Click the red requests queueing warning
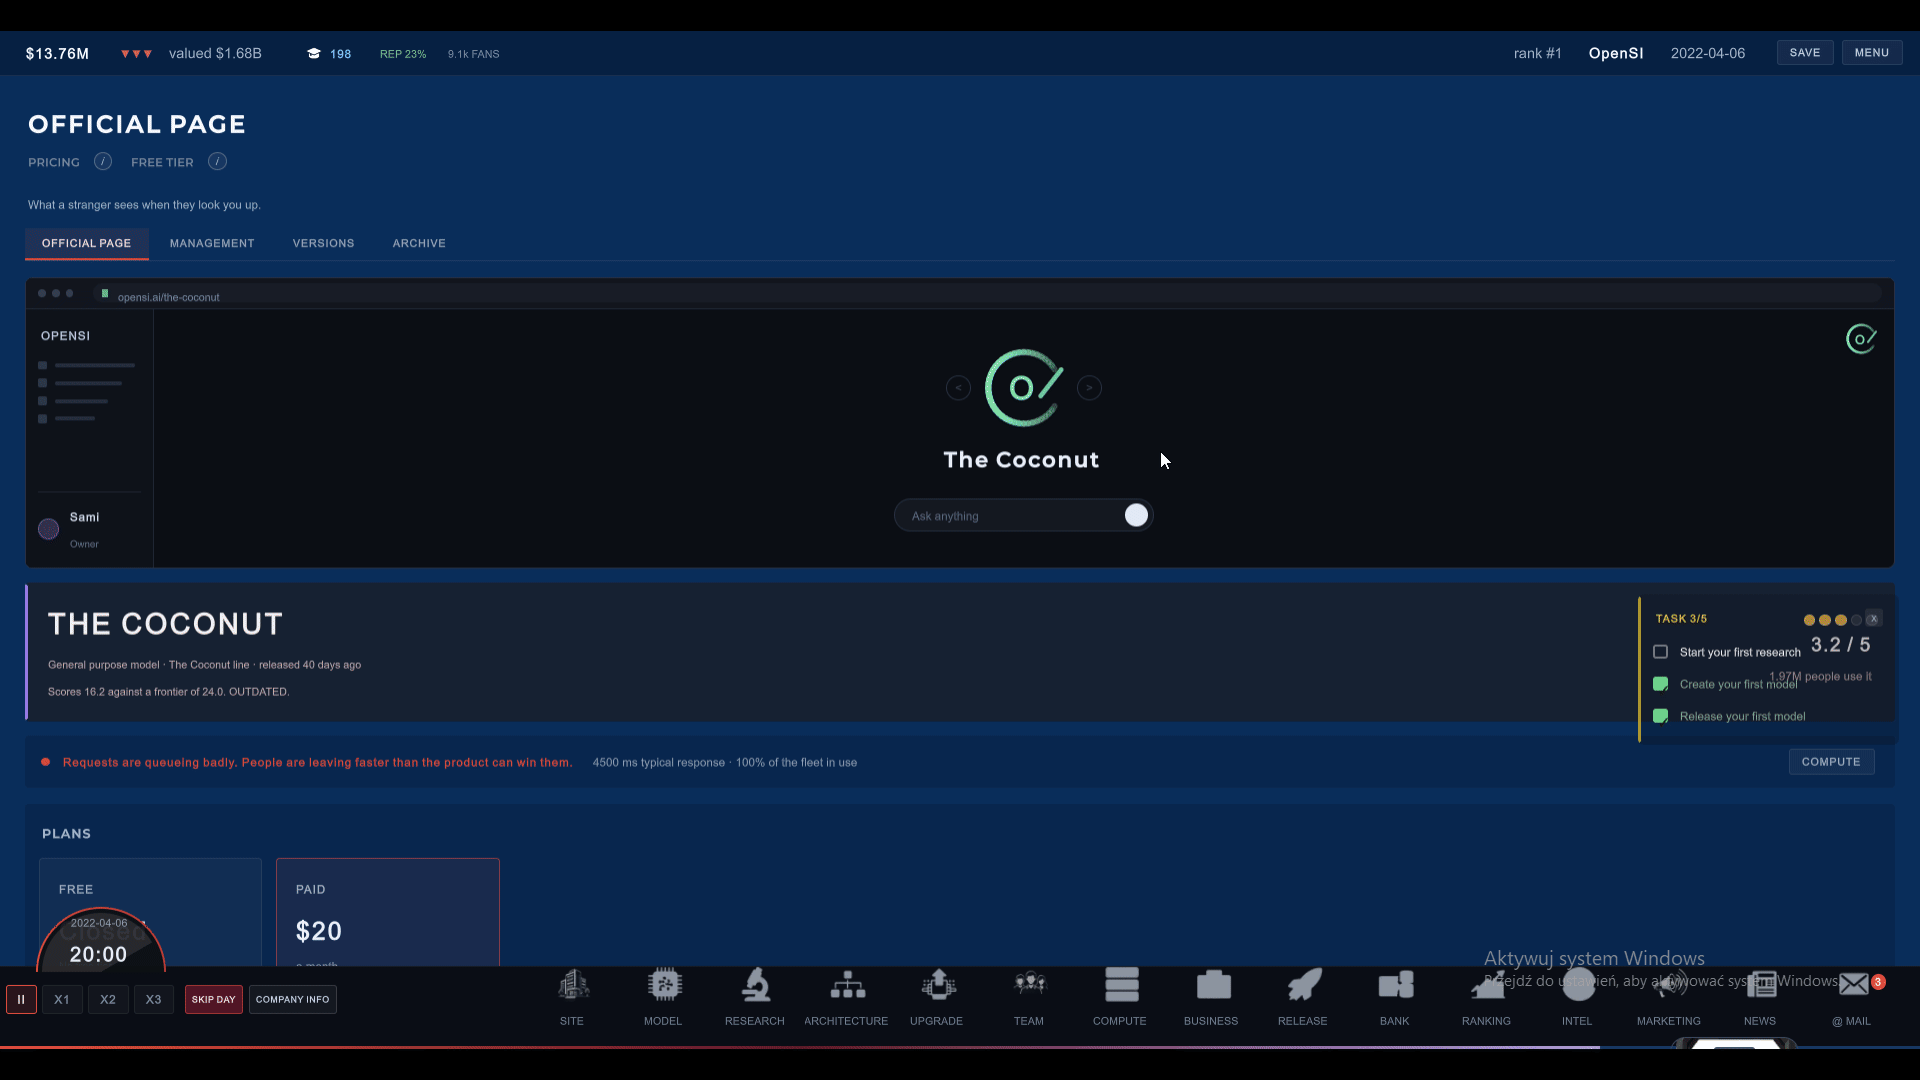The height and width of the screenshot is (1080, 1920). click(x=318, y=762)
